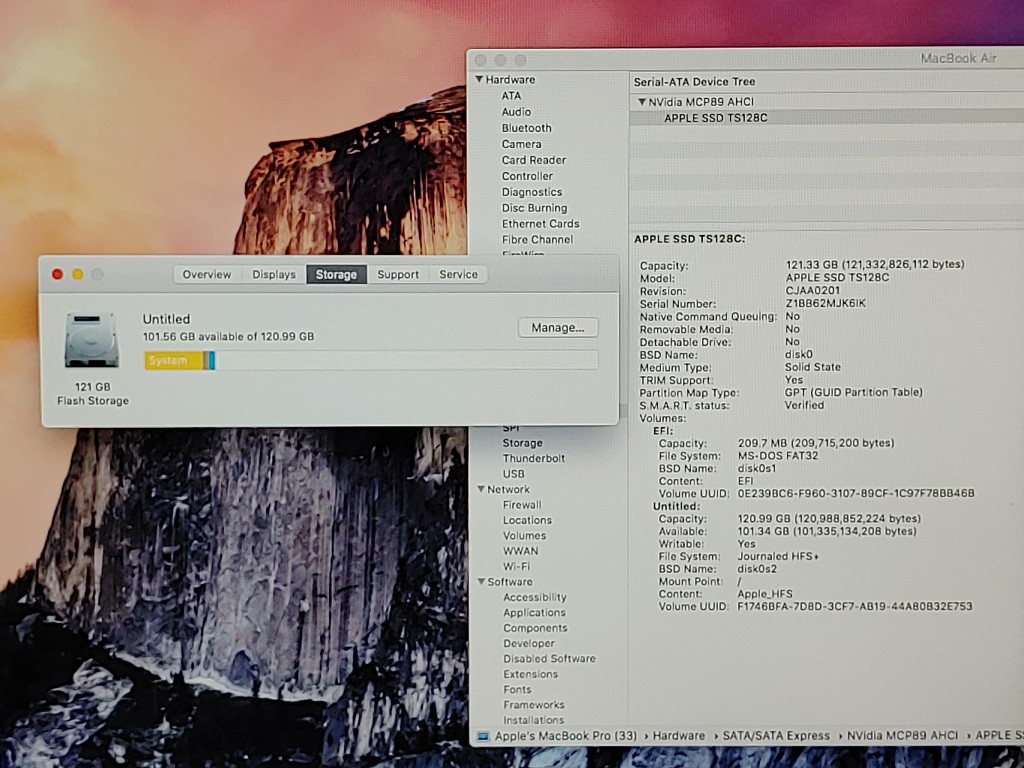Click the empty free-space portion of storage bar
Screen dimensions: 1024x768
pyautogui.click(x=405, y=360)
